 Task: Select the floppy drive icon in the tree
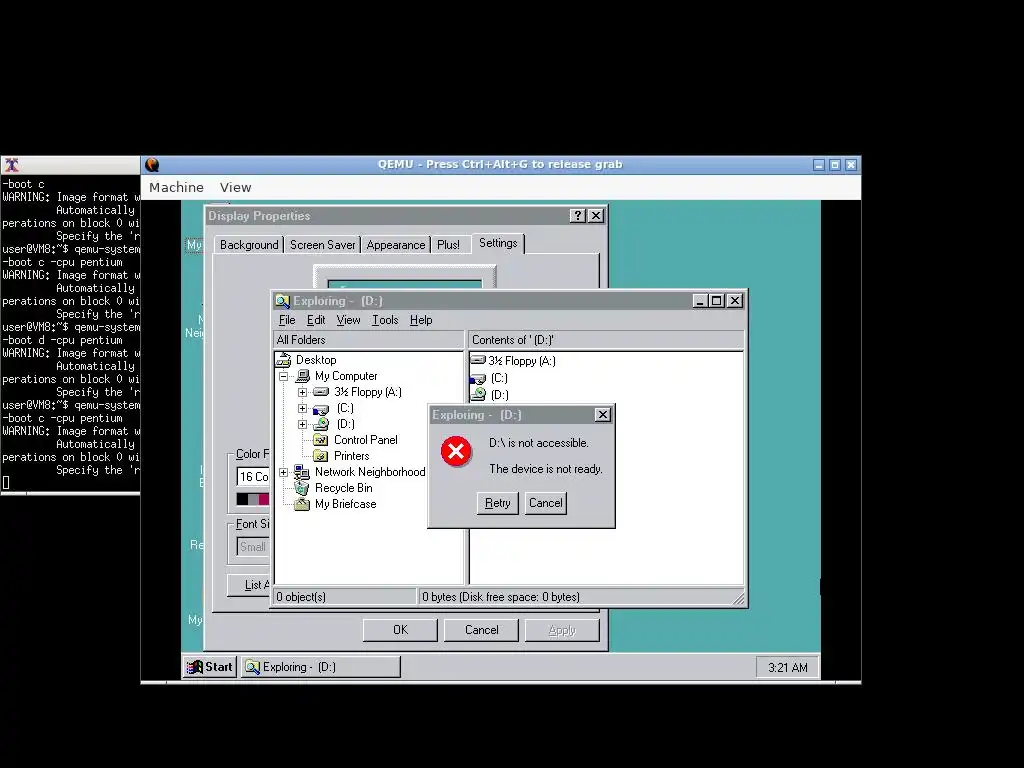tap(321, 392)
